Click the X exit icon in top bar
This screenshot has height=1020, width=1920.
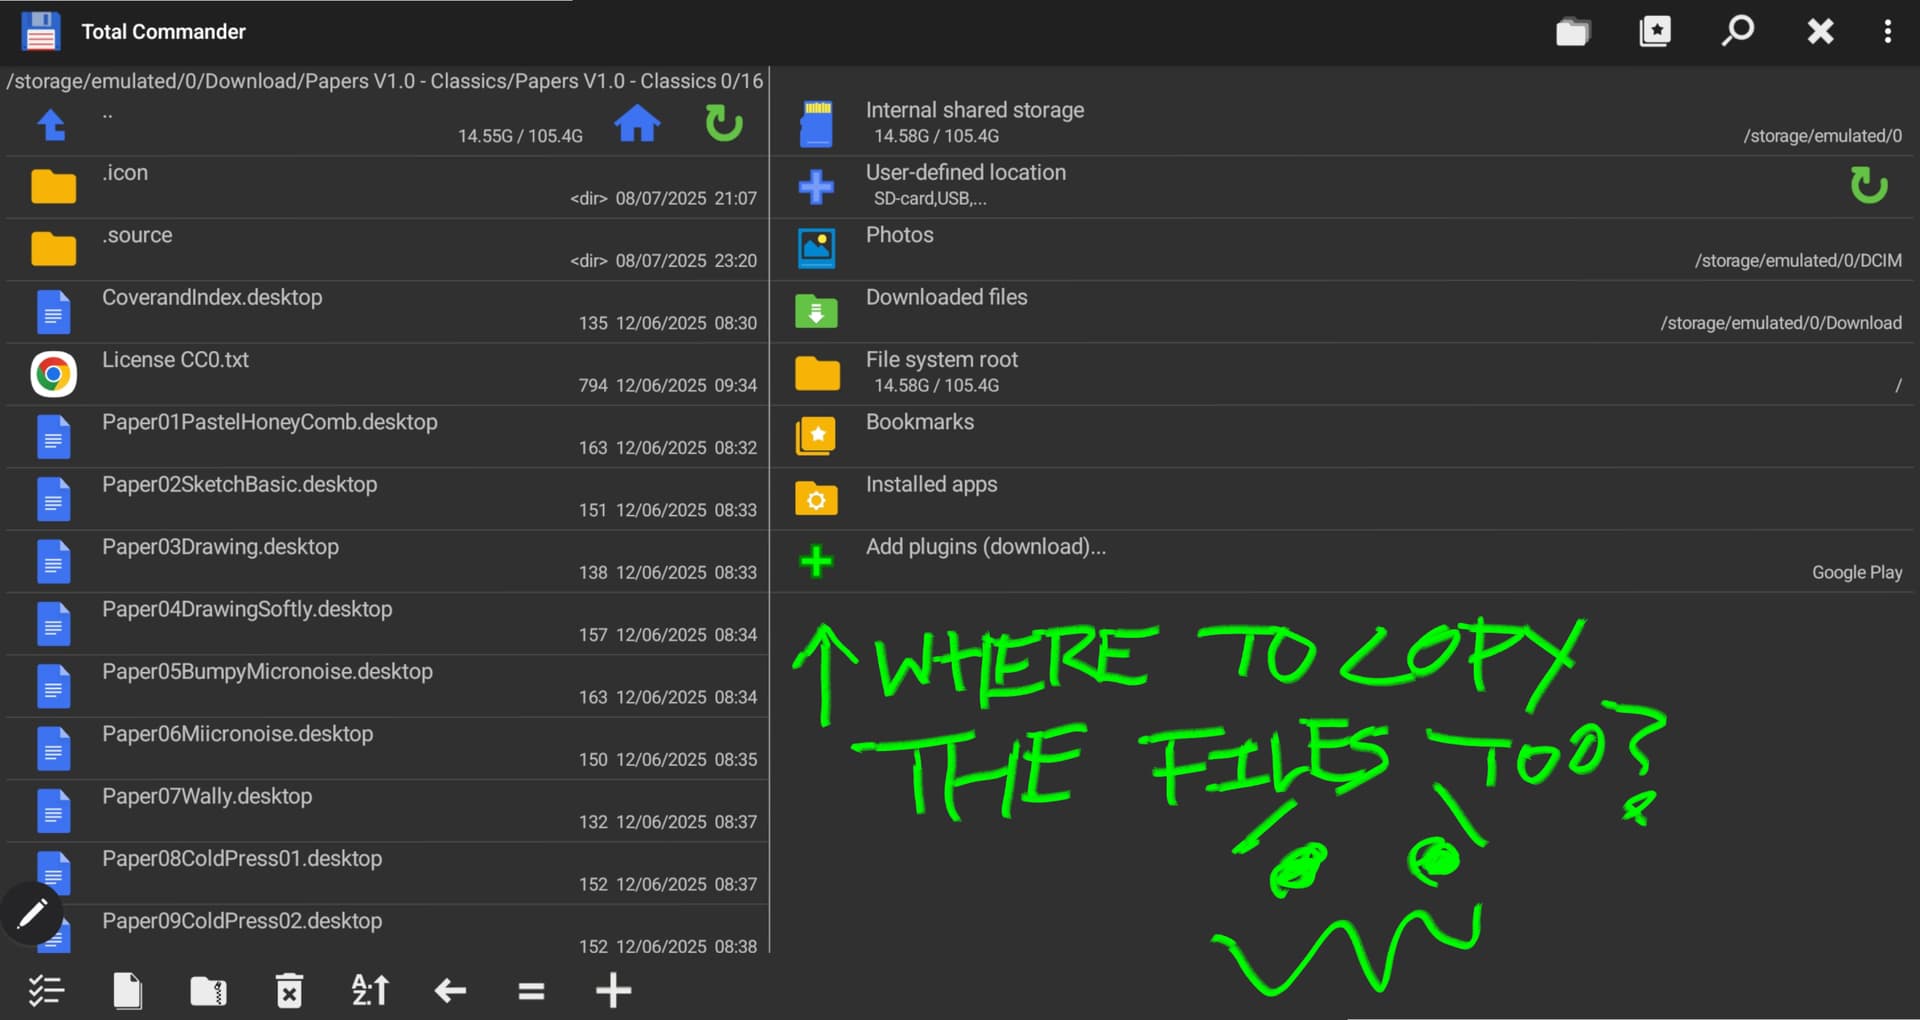pos(1820,32)
